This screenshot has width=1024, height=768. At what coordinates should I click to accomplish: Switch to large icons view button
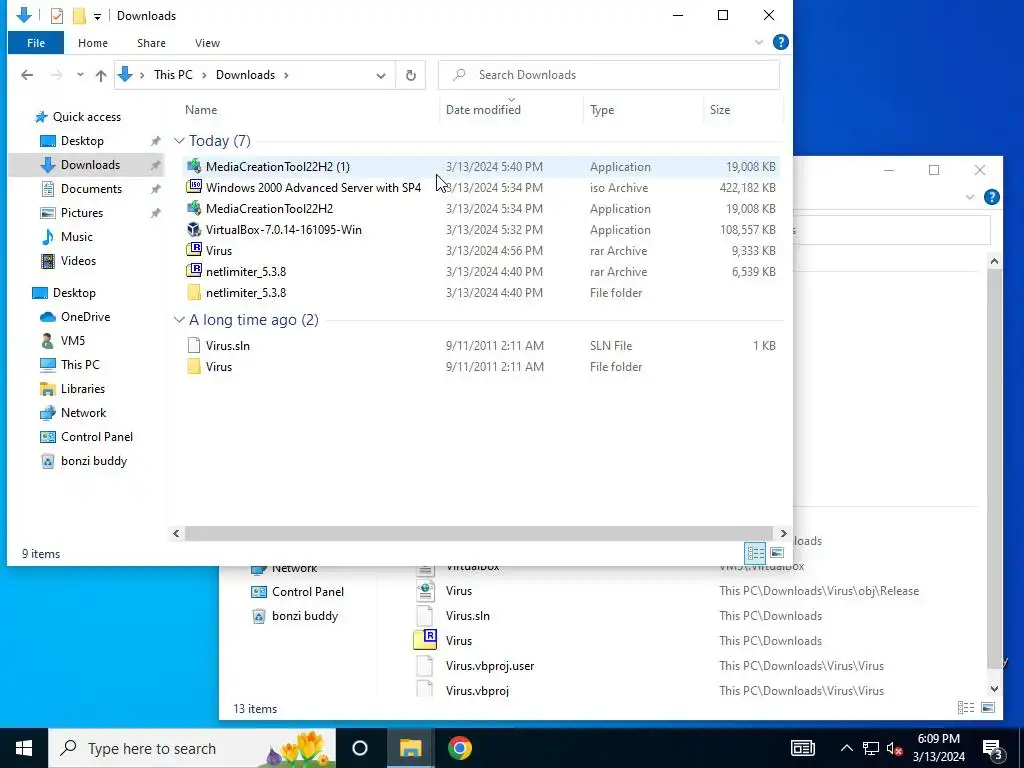click(x=776, y=553)
